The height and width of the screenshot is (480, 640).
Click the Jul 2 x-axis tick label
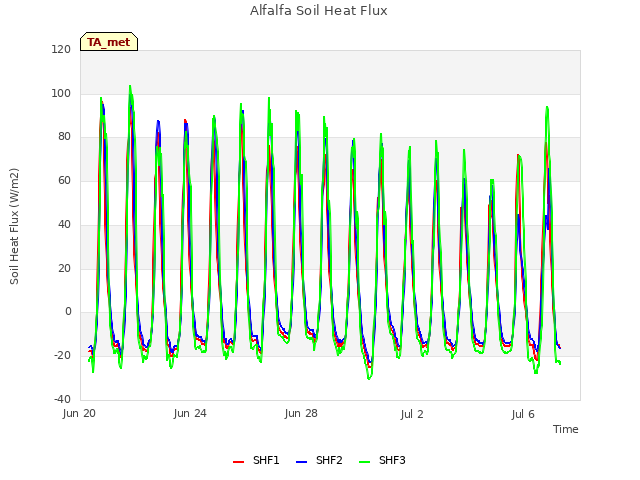click(412, 414)
